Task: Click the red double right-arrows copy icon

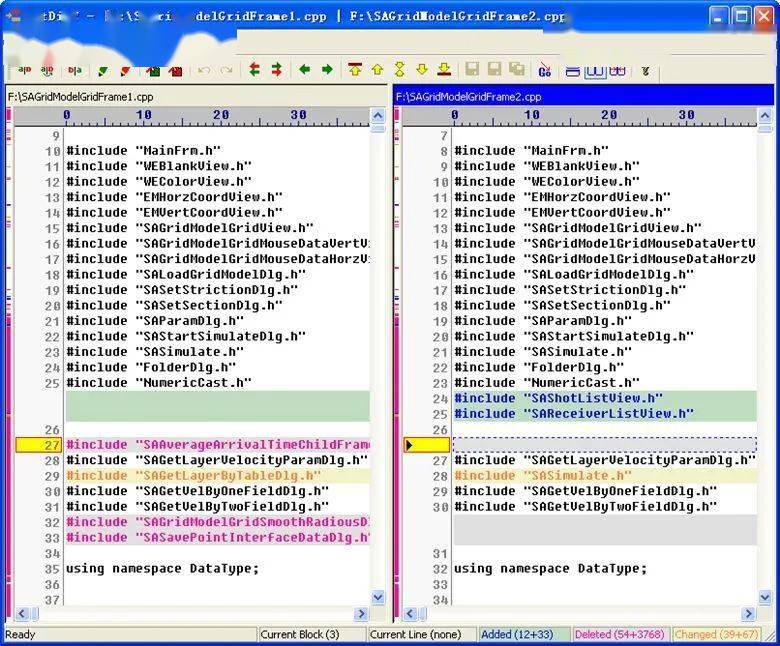Action: tap(277, 70)
